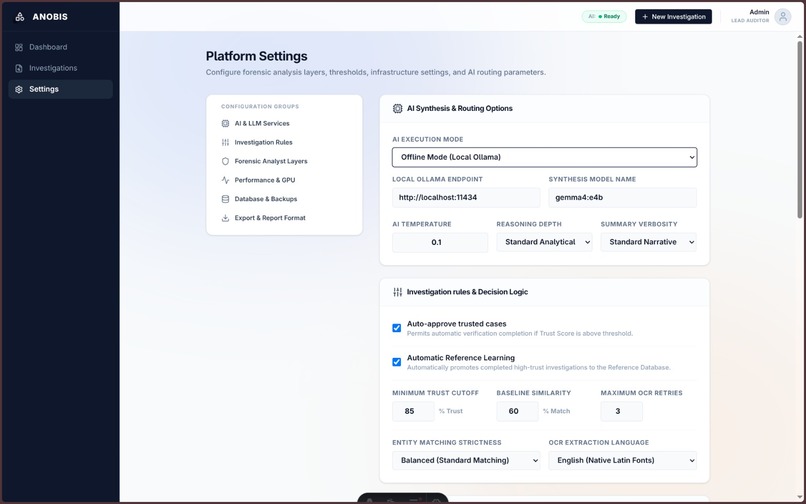The width and height of the screenshot is (806, 504).
Task: Open the AI Execution Mode dropdown
Action: pyautogui.click(x=544, y=157)
